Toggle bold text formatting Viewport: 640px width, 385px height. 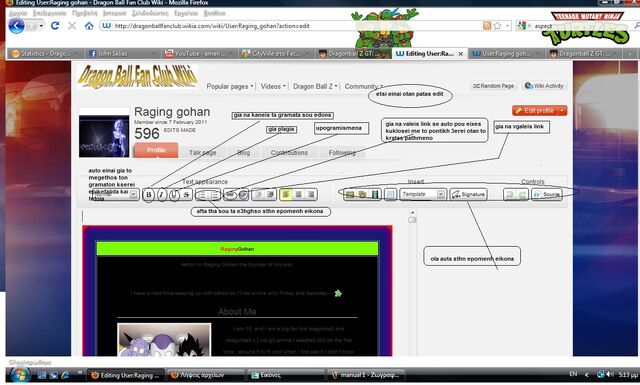149,195
